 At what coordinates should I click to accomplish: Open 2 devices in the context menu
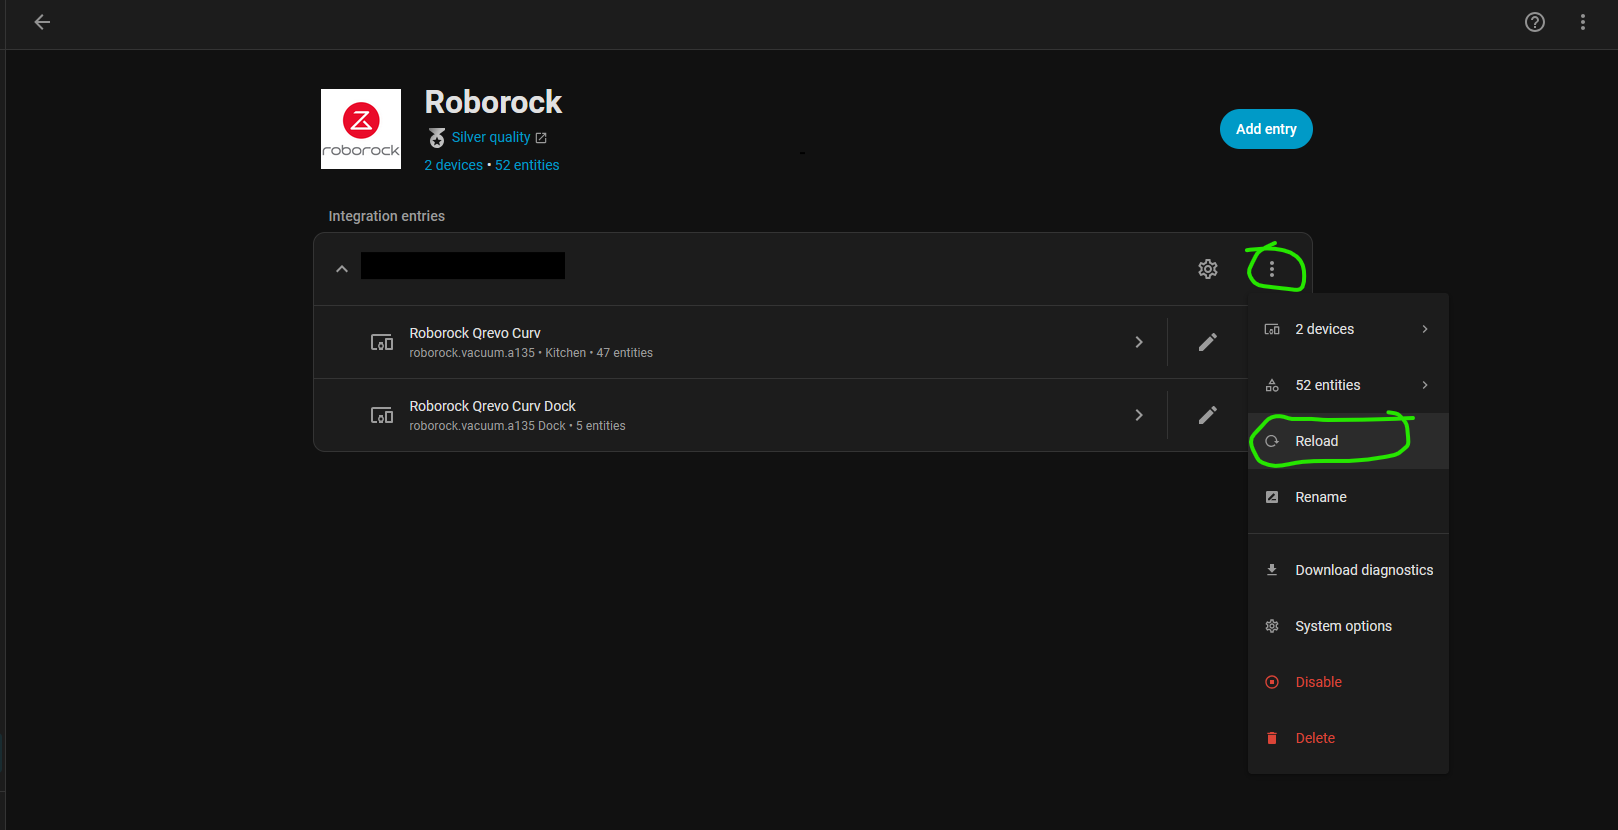tap(1348, 329)
